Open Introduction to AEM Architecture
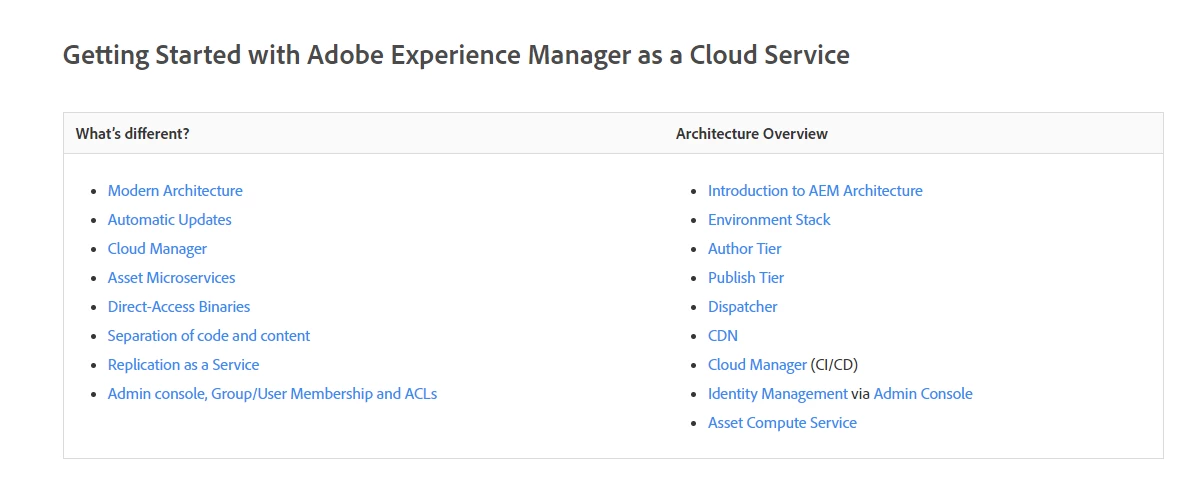This screenshot has width=1181, height=497. pos(815,191)
